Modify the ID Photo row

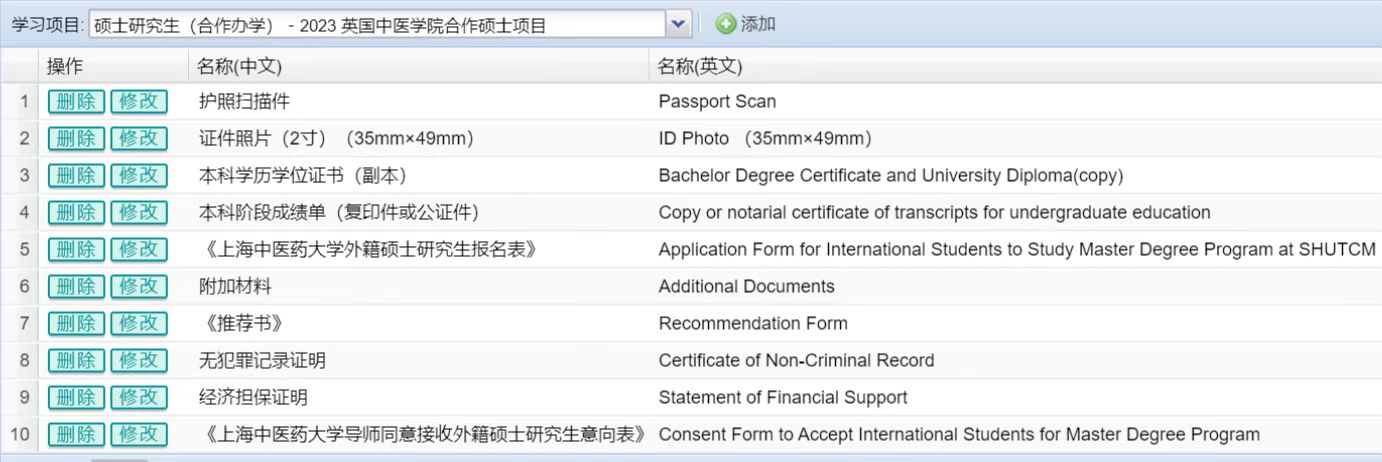click(138, 138)
